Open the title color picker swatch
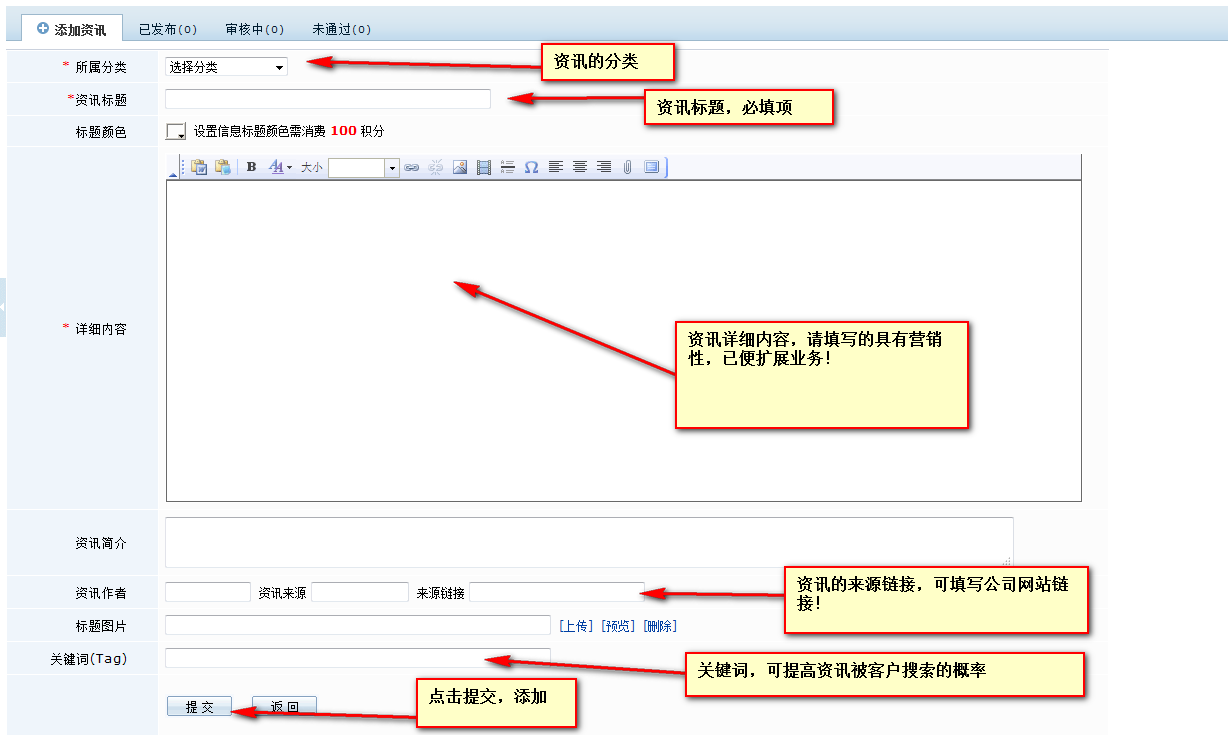 click(176, 131)
